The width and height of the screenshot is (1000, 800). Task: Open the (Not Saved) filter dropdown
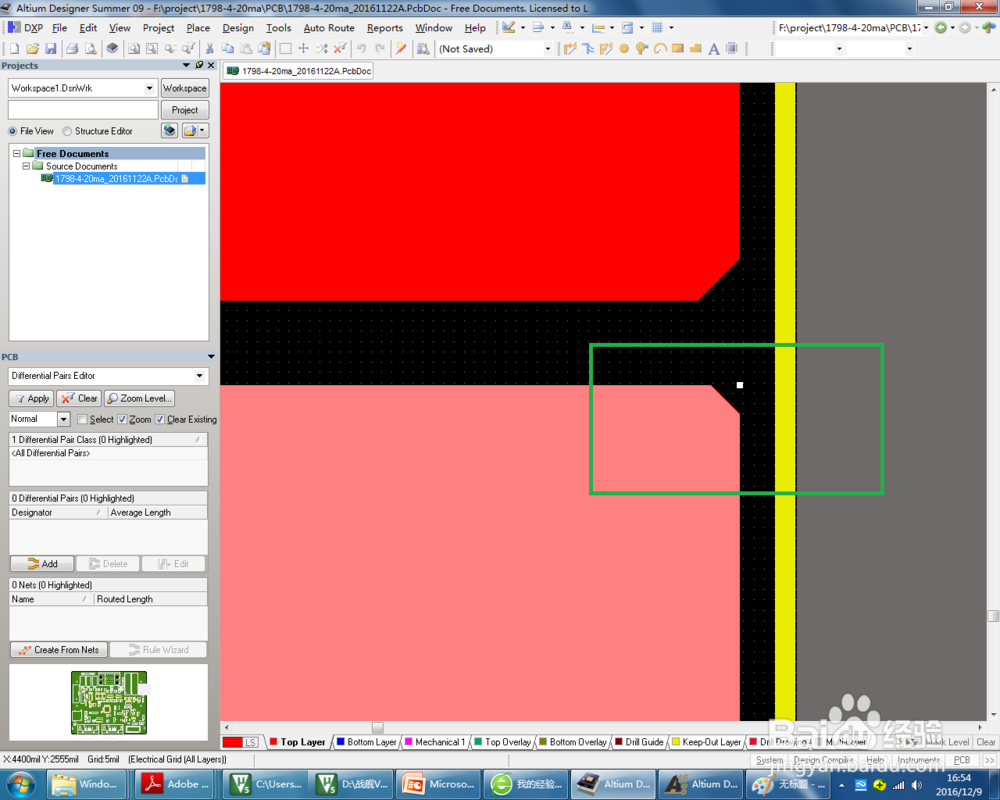(x=547, y=48)
